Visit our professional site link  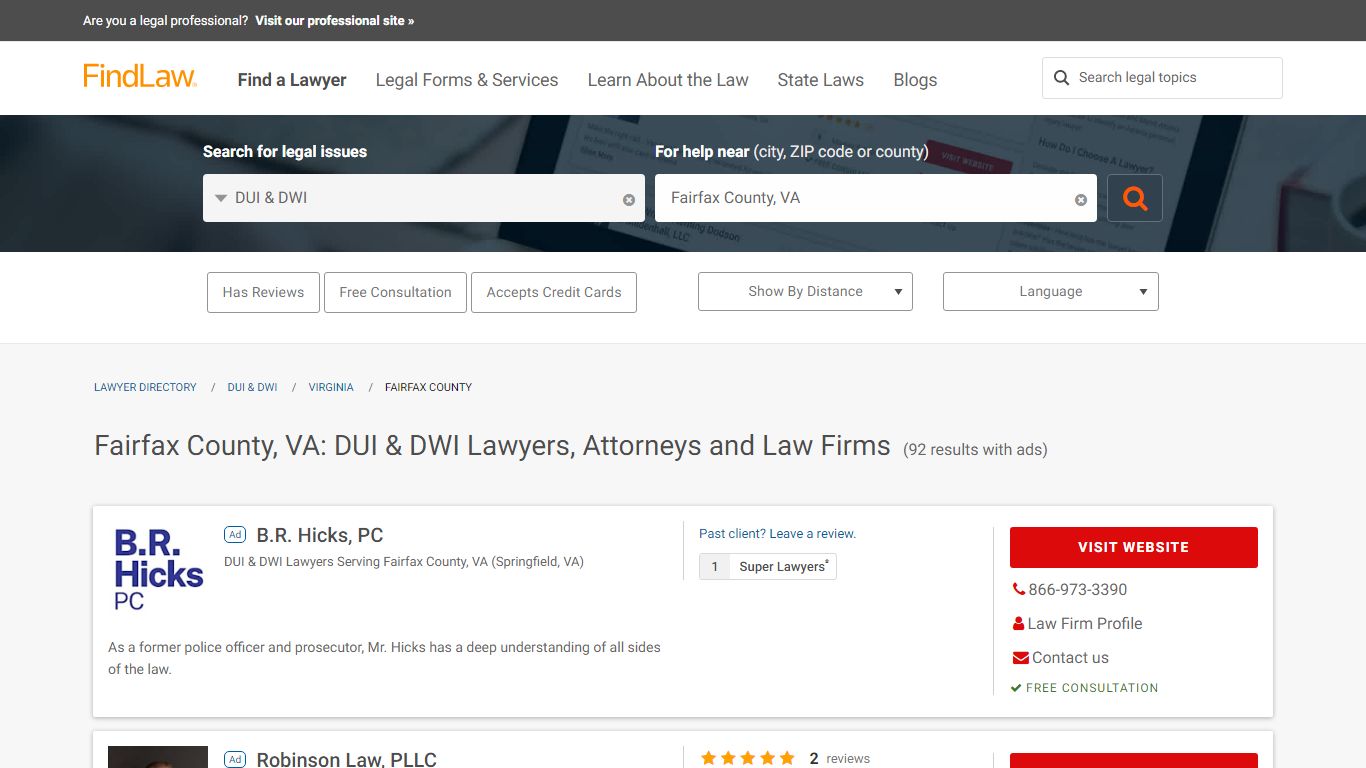(x=334, y=20)
